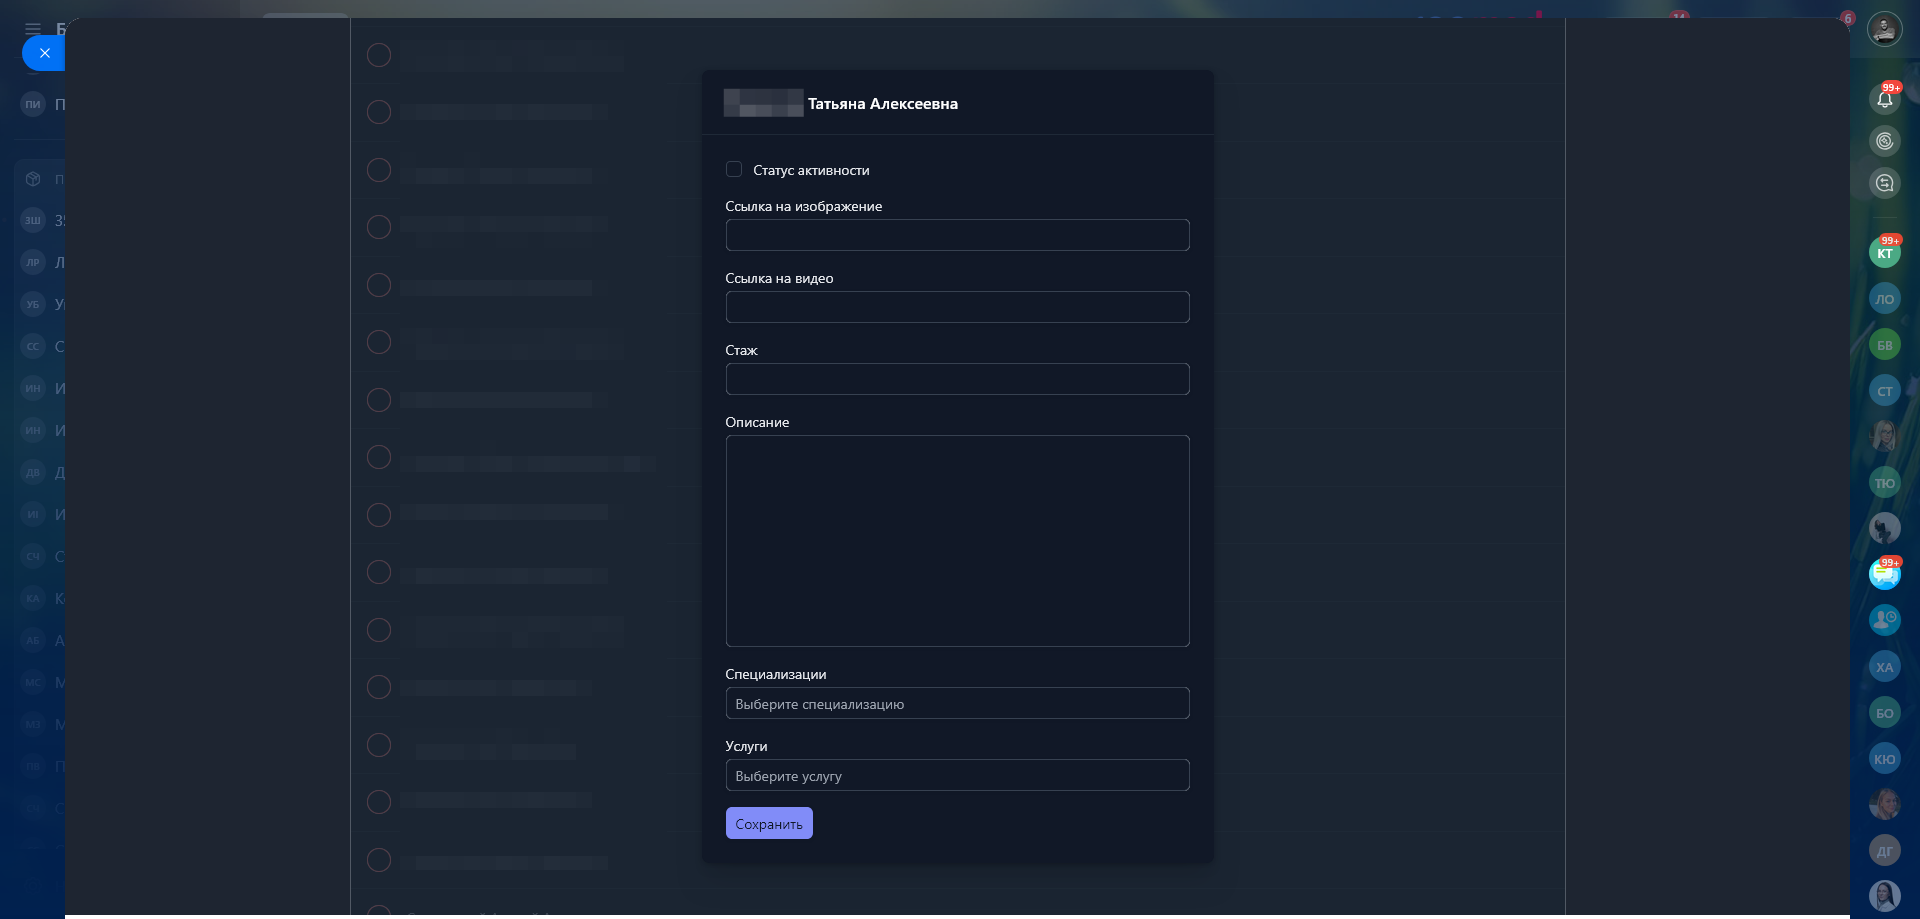Click the cube icon in the left sidebar
Screen dimensions: 1920x919
pyautogui.click(x=33, y=179)
